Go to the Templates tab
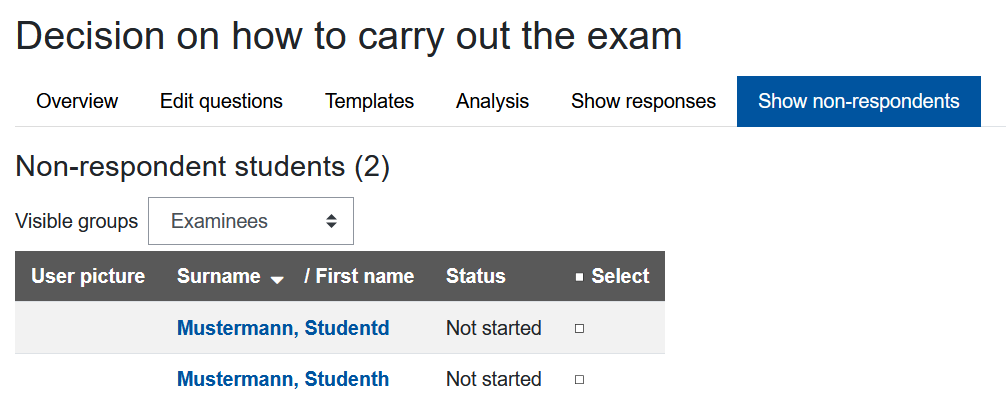The width and height of the screenshot is (1006, 411). click(369, 101)
